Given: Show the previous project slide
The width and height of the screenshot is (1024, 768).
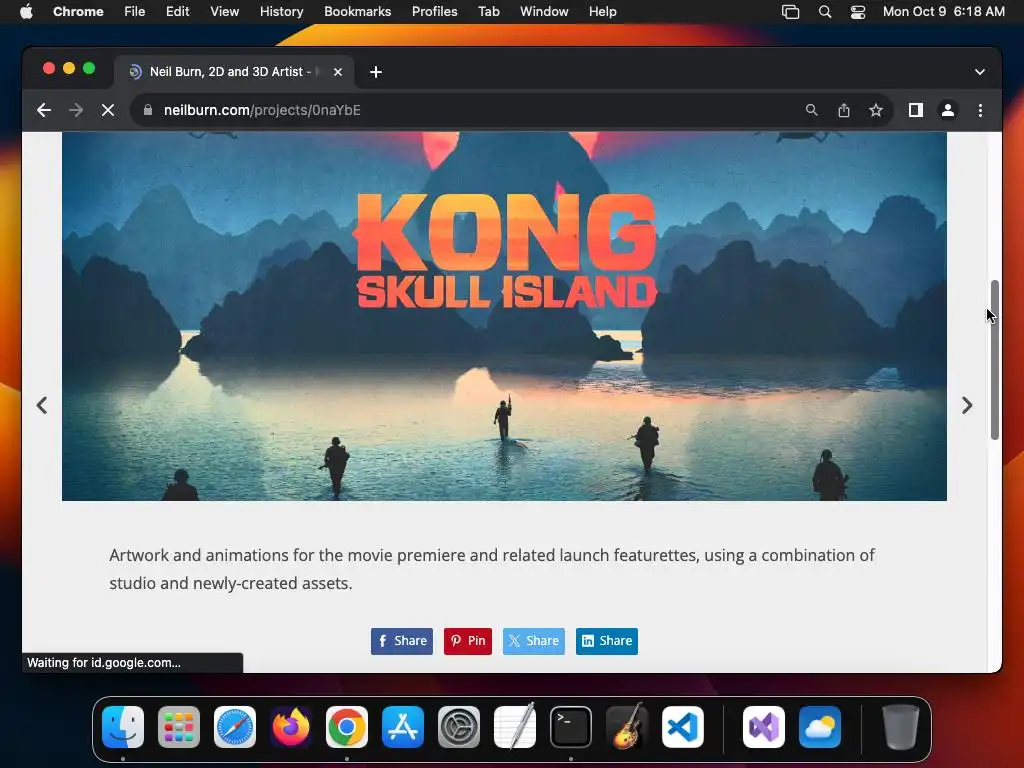Looking at the screenshot, I should pyautogui.click(x=42, y=406).
